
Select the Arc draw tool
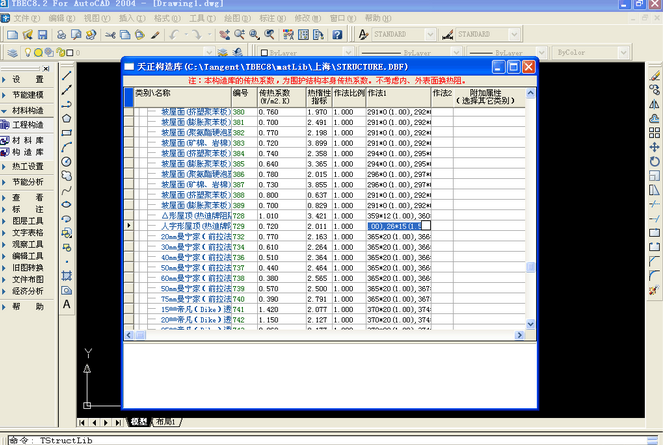click(67, 147)
